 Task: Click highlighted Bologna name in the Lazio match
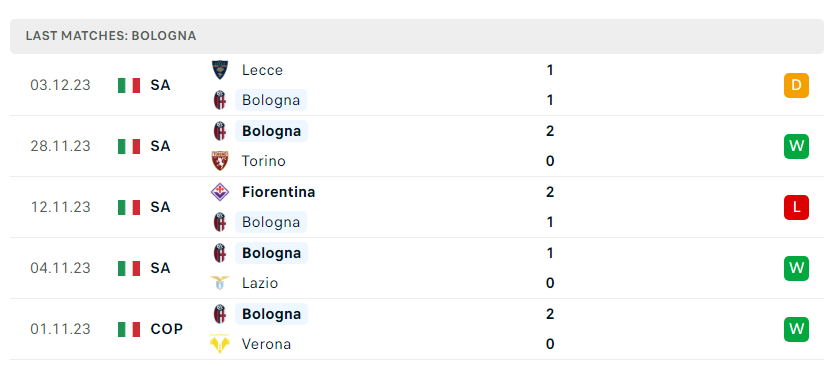(271, 253)
